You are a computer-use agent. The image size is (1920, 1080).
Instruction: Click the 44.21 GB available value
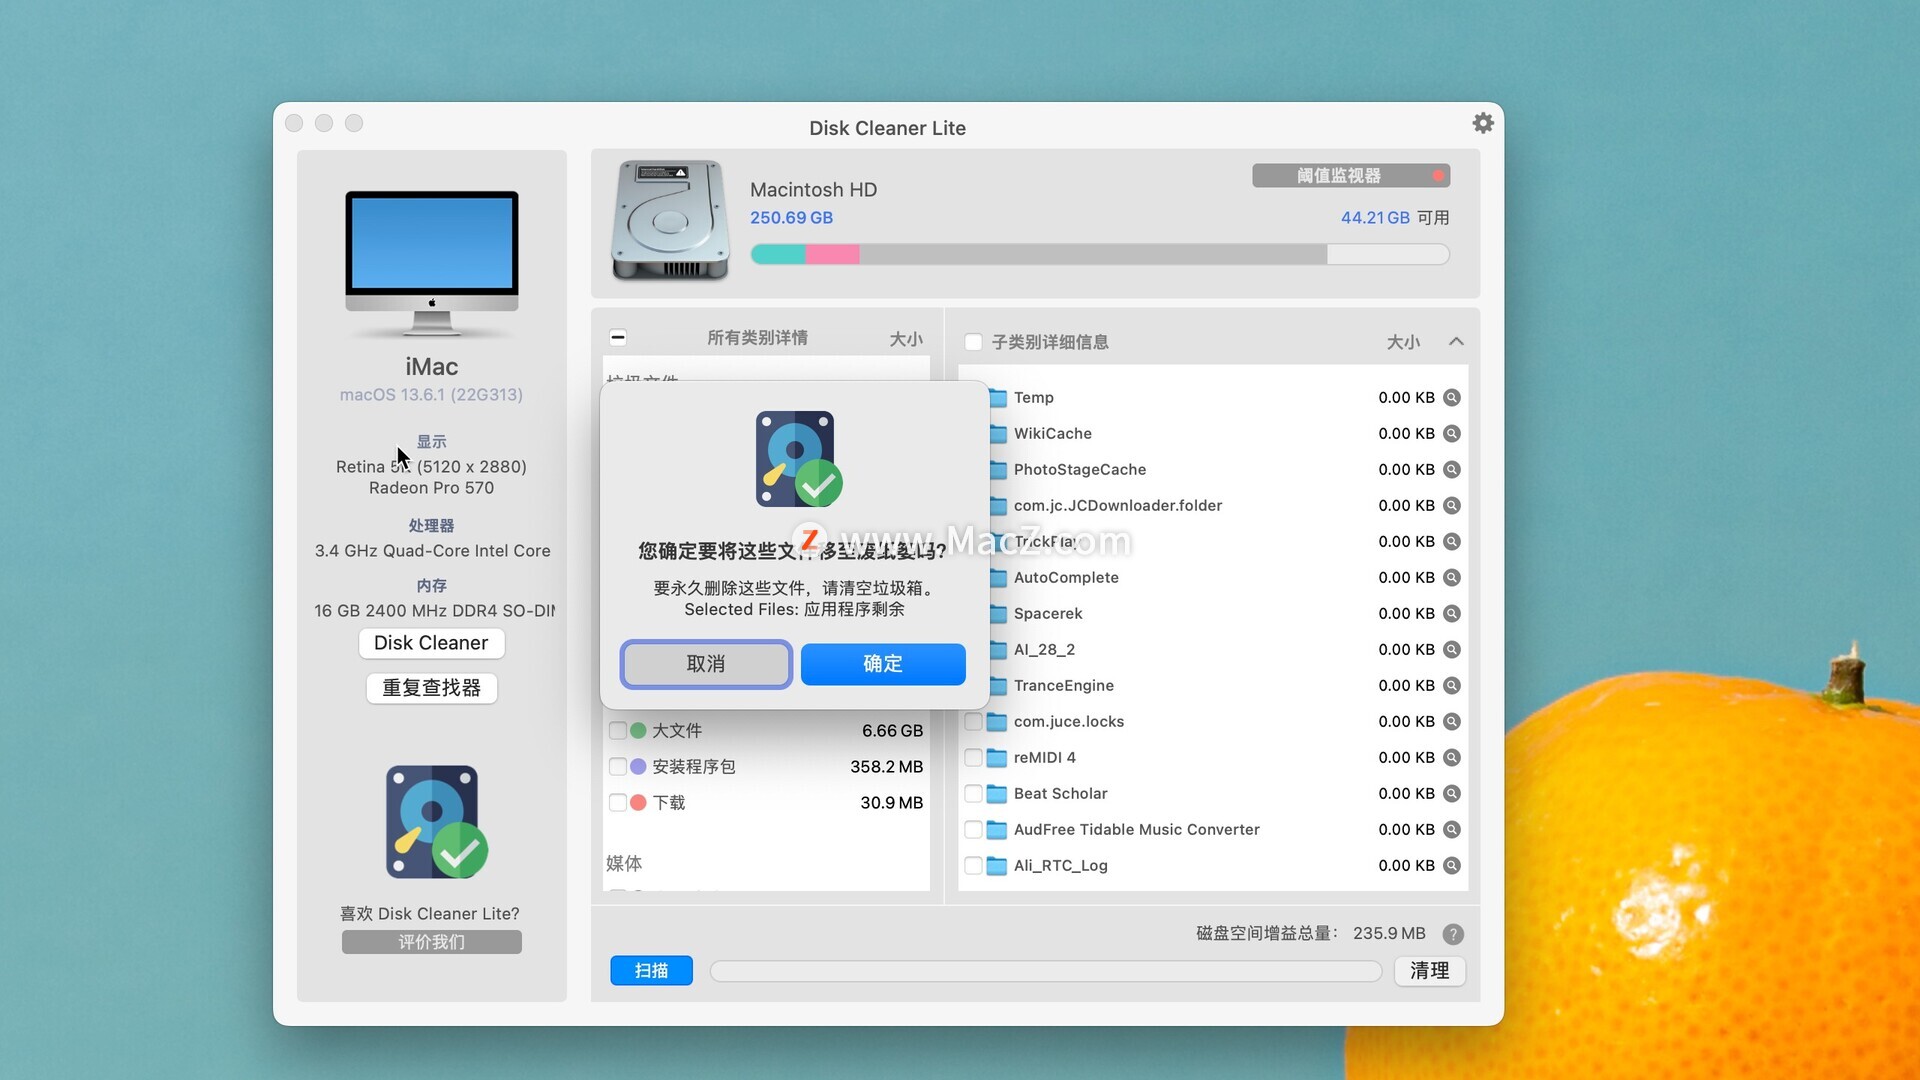(x=1375, y=218)
